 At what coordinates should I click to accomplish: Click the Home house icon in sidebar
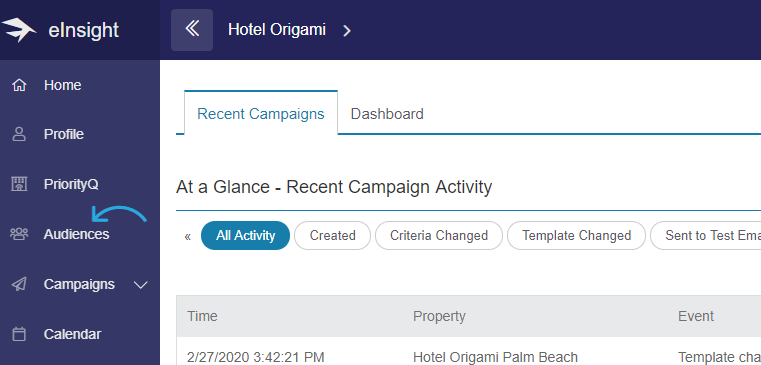click(x=19, y=85)
